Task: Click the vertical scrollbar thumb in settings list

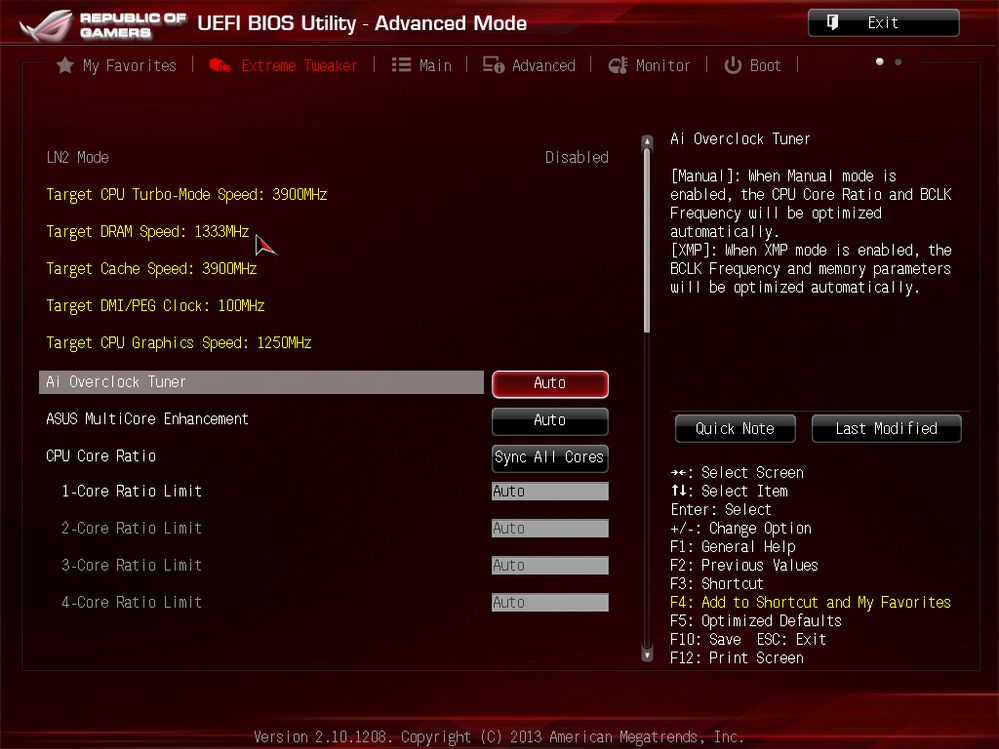Action: 647,240
